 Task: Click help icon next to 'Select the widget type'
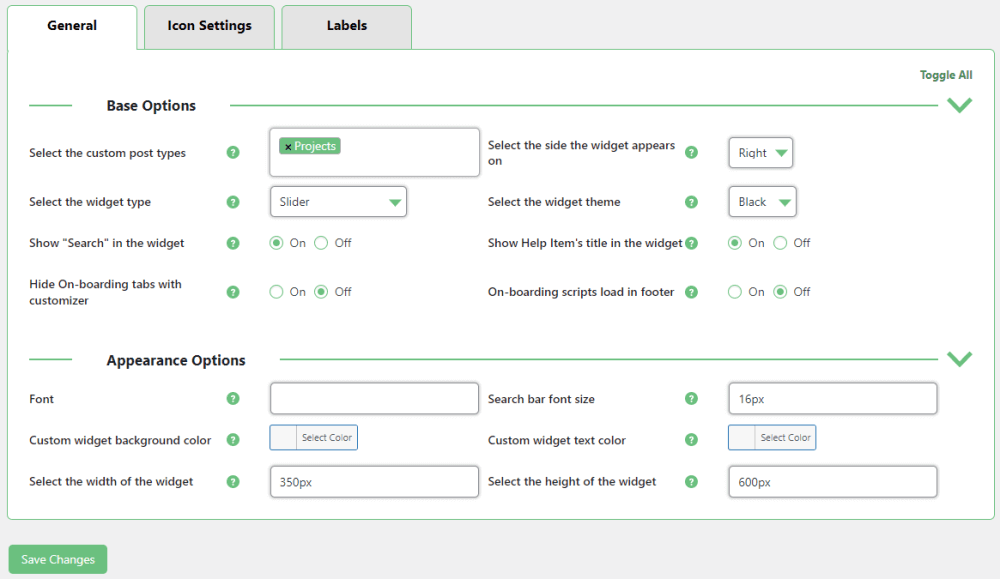point(233,202)
